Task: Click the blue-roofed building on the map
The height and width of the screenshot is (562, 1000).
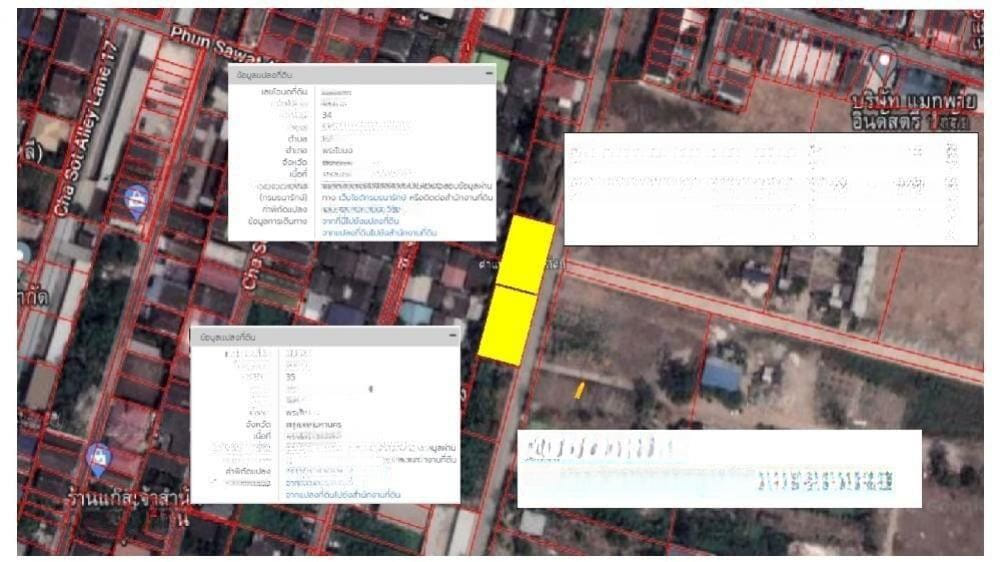Action: point(722,375)
